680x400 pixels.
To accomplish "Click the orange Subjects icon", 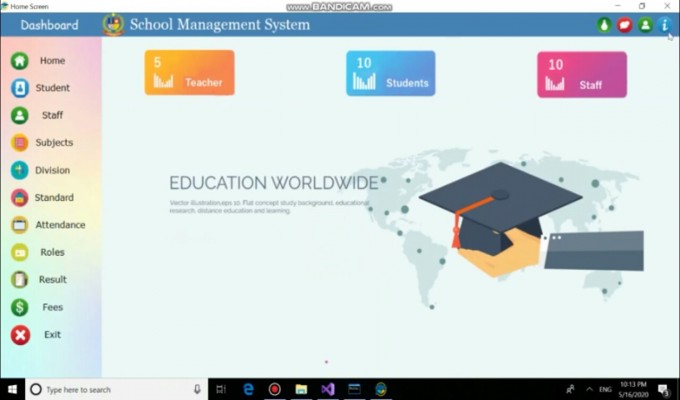I will click(x=20, y=143).
